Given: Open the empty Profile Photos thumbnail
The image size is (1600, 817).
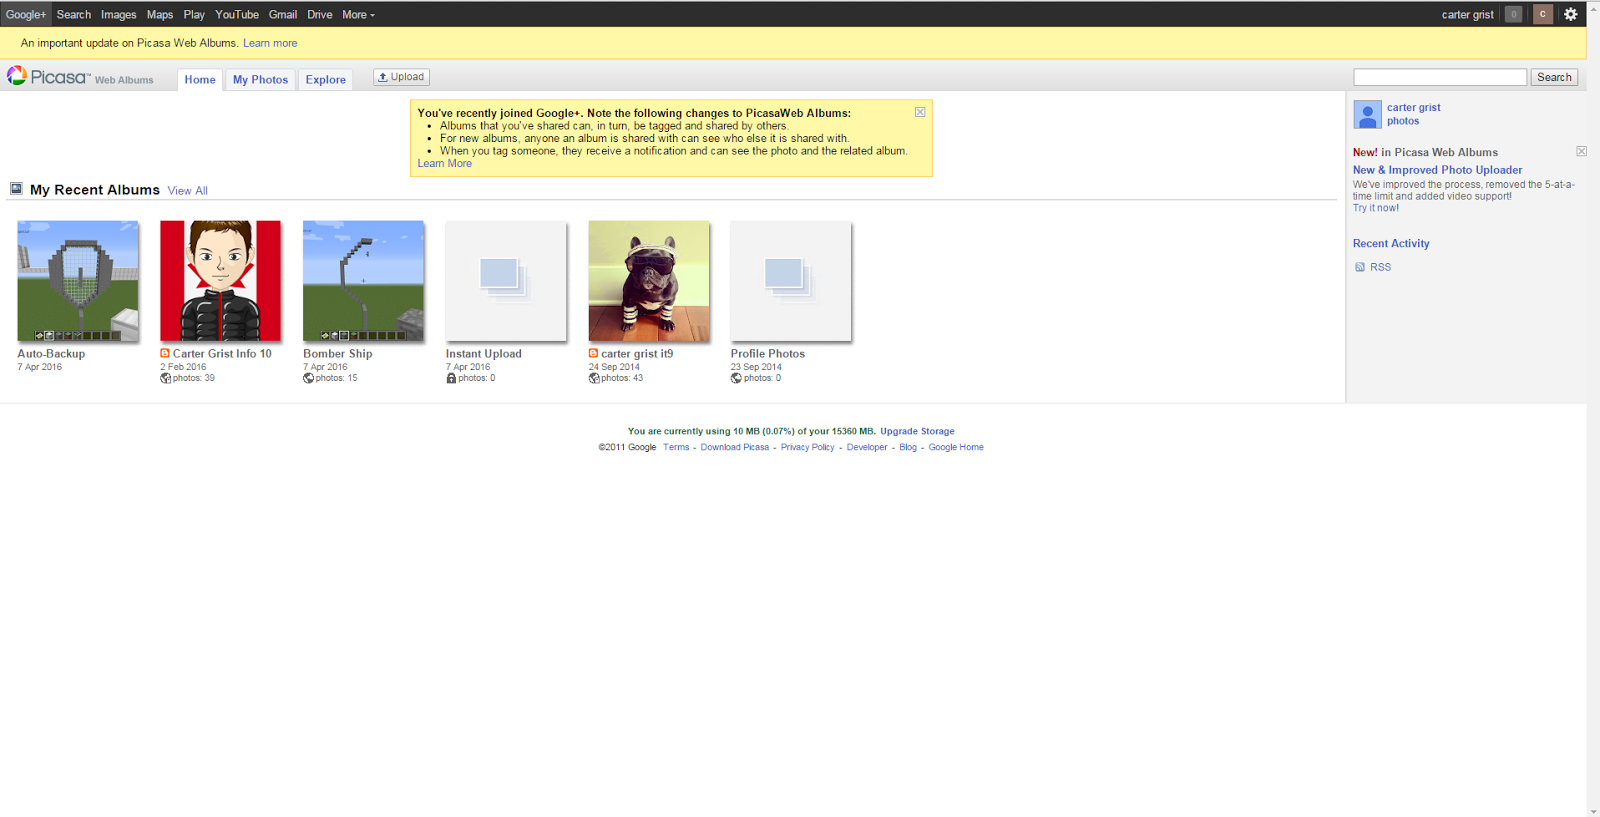Looking at the screenshot, I should (x=791, y=281).
